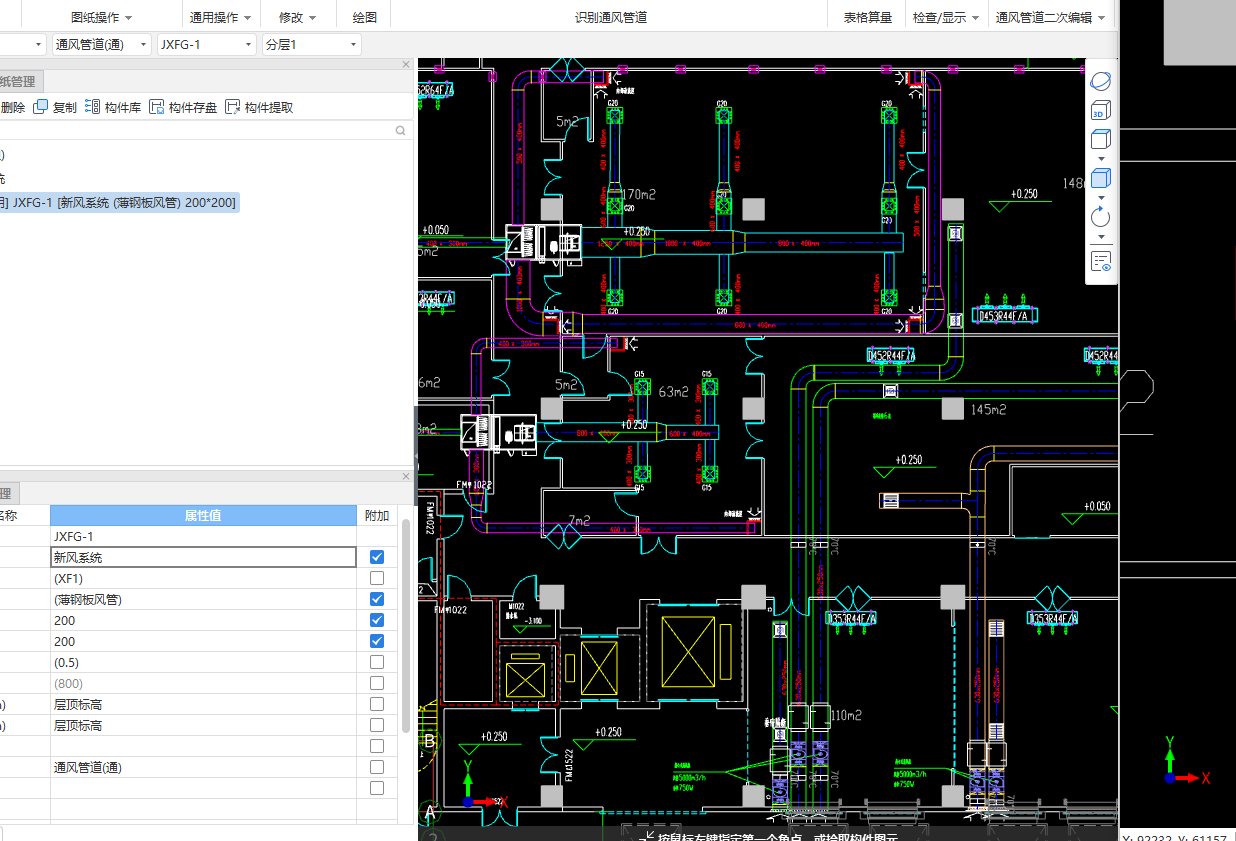Close the properties panel

click(406, 476)
